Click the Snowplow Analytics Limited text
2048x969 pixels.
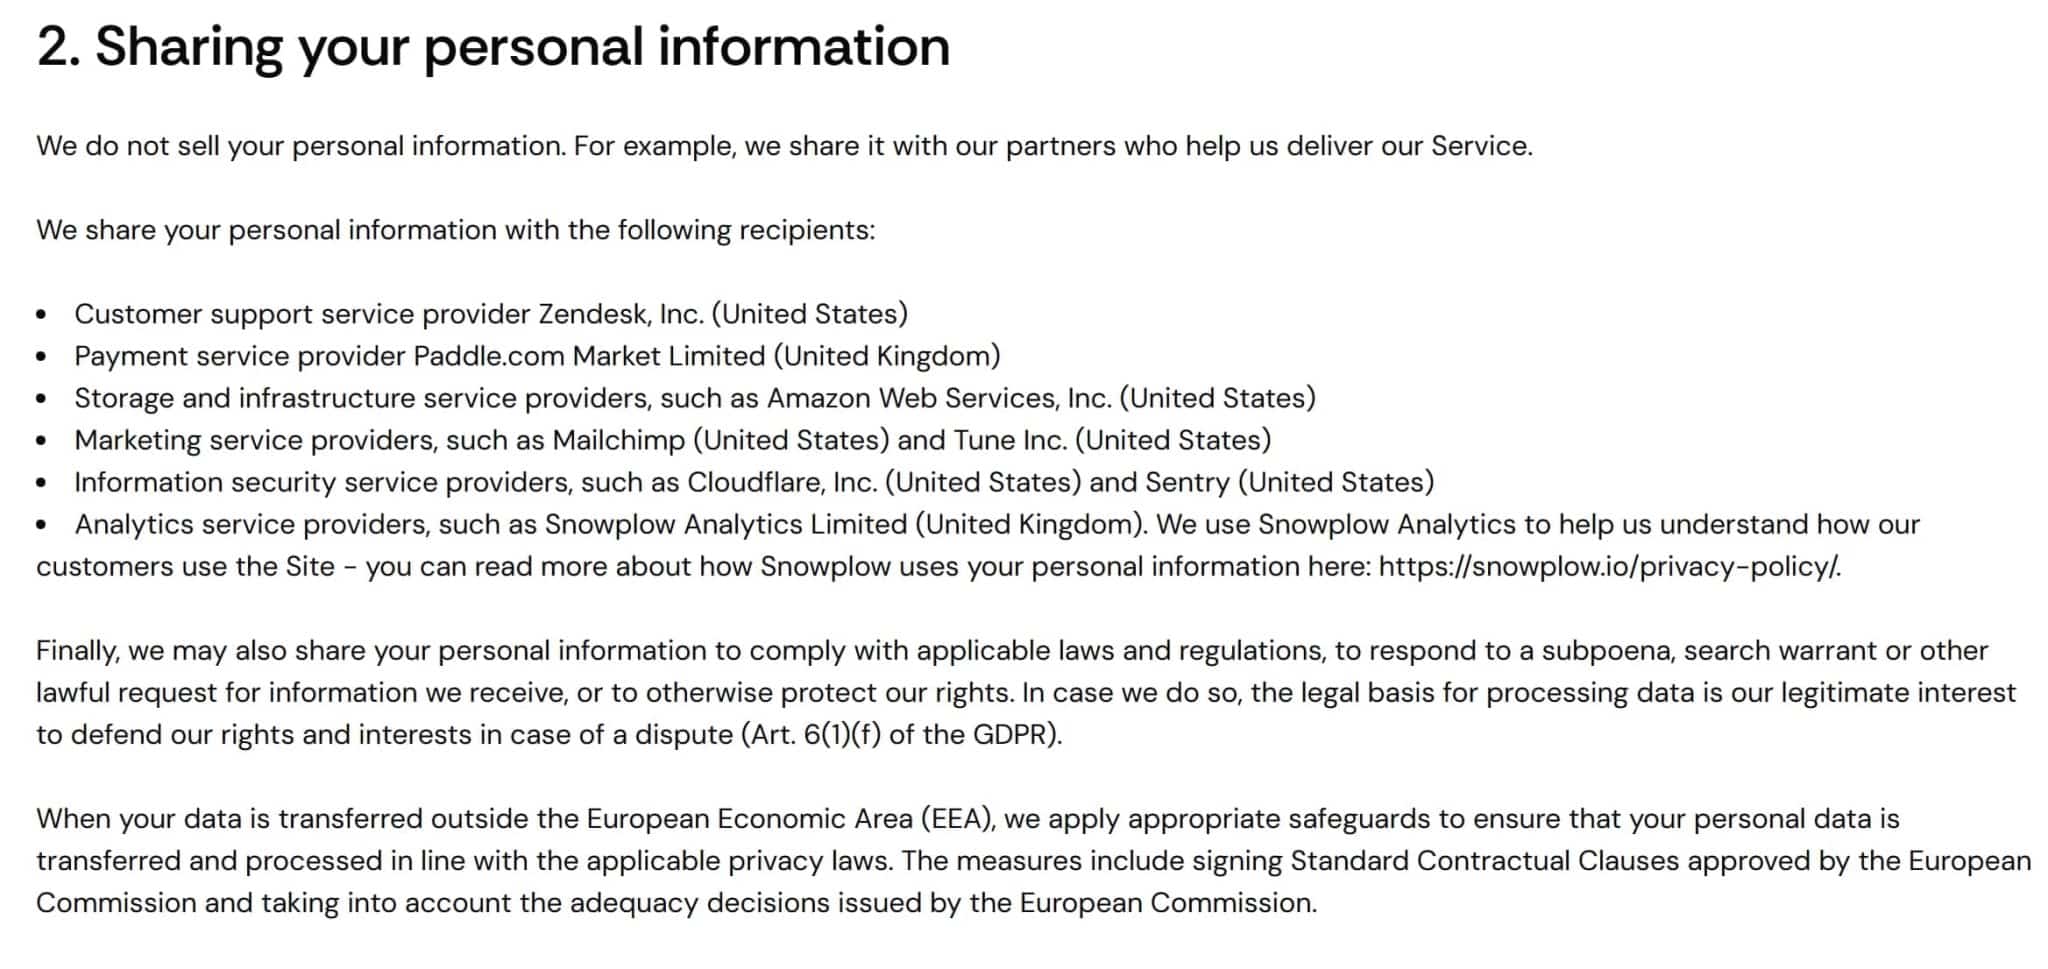(x=725, y=524)
